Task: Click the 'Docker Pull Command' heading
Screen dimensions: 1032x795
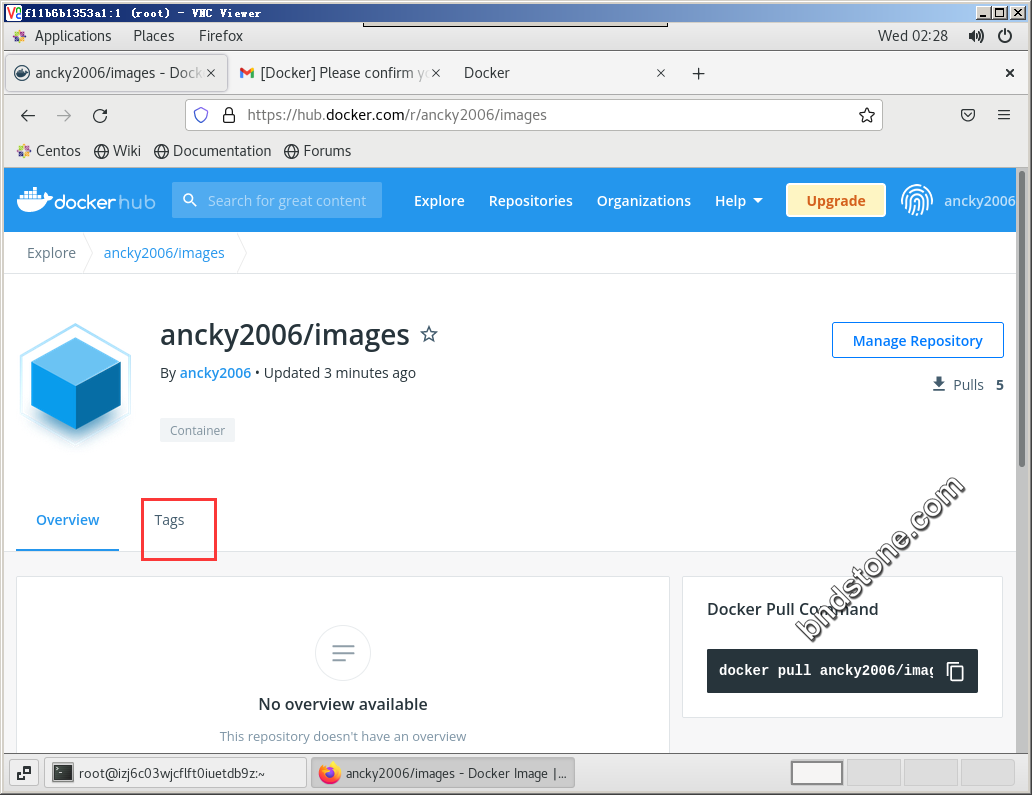Action: (792, 609)
